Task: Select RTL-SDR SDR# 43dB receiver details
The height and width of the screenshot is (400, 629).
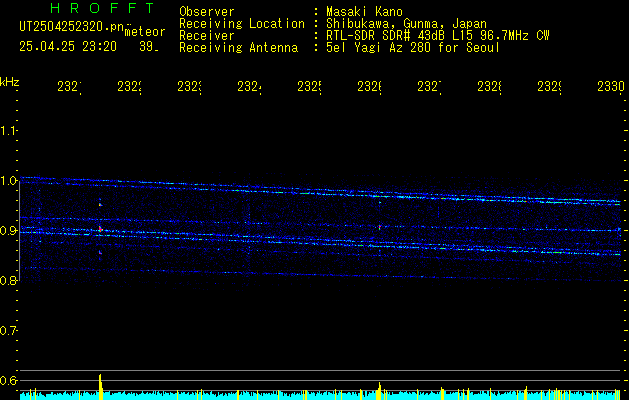Action: [x=438, y=36]
